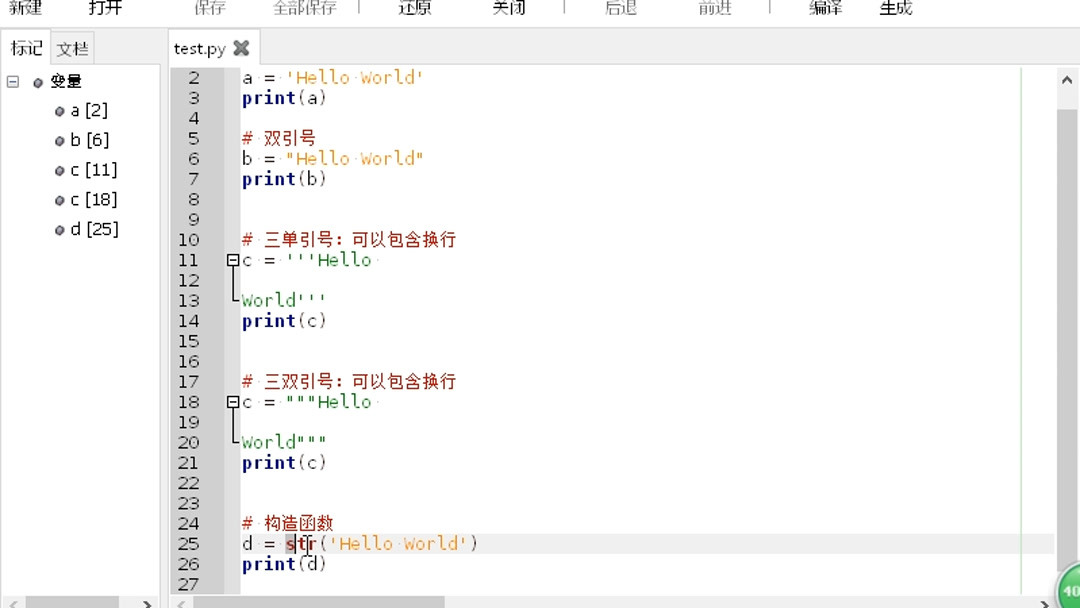The height and width of the screenshot is (608, 1080).
Task: Collapse the triple-quote fold at line 11
Action: [231, 260]
